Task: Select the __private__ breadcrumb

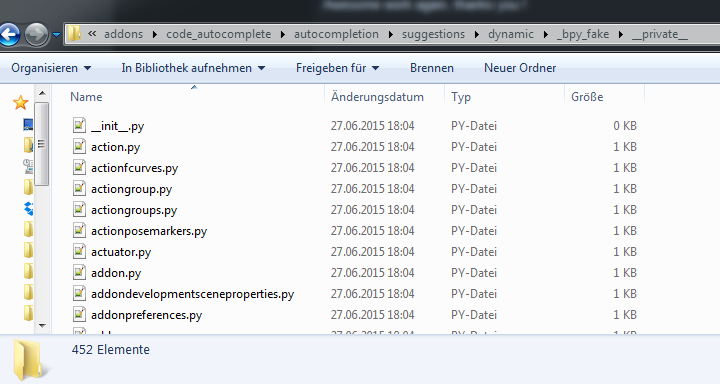Action: click(659, 34)
